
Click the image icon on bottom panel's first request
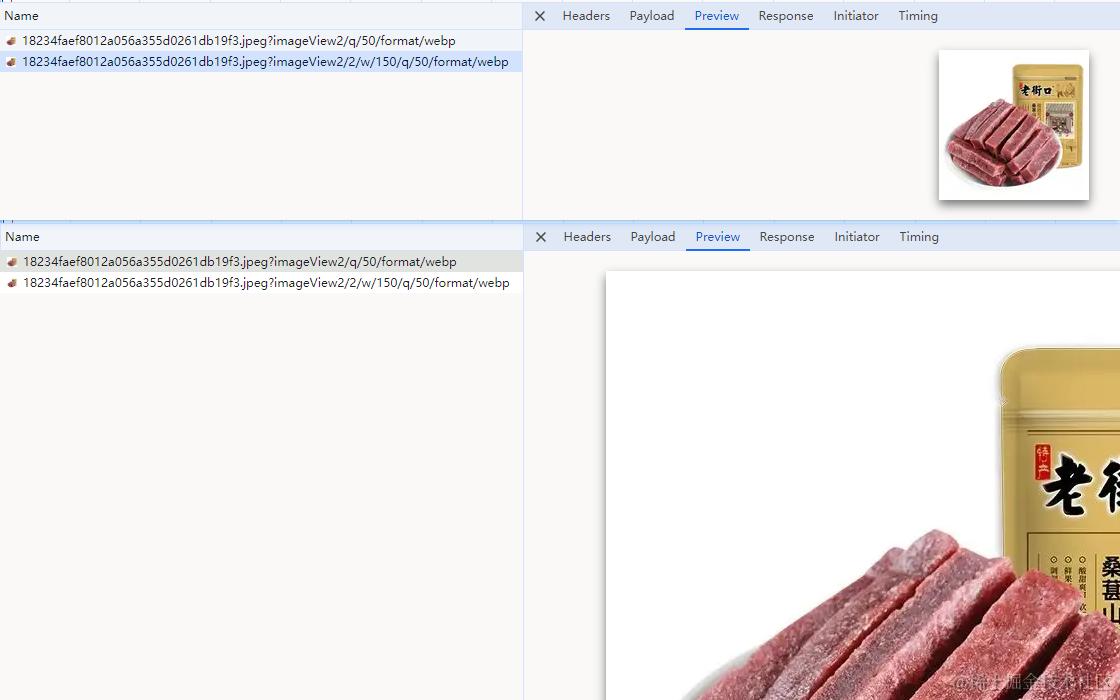click(12, 261)
